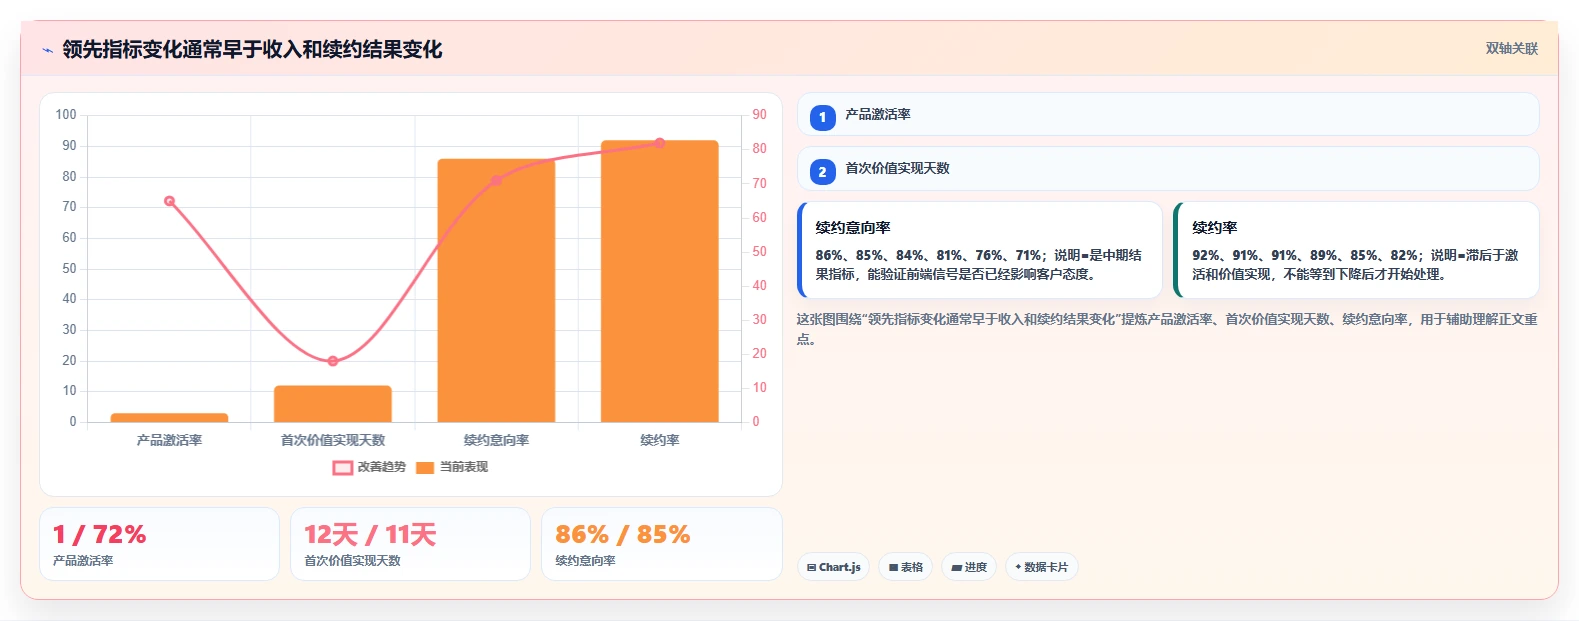Image resolution: width=1579 pixels, height=621 pixels.
Task: Click the 产品激活率 small bar
Action: pyautogui.click(x=169, y=417)
